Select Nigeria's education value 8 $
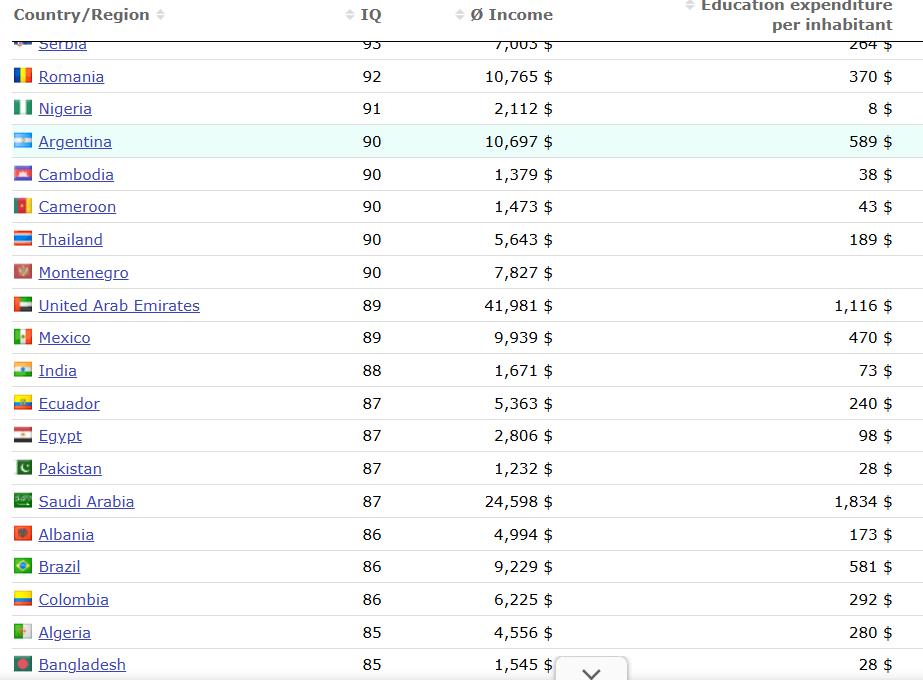 tap(880, 109)
